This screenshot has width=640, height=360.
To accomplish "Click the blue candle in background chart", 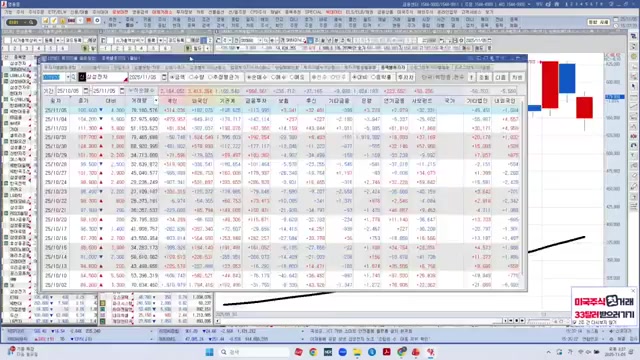I will point(567,78).
